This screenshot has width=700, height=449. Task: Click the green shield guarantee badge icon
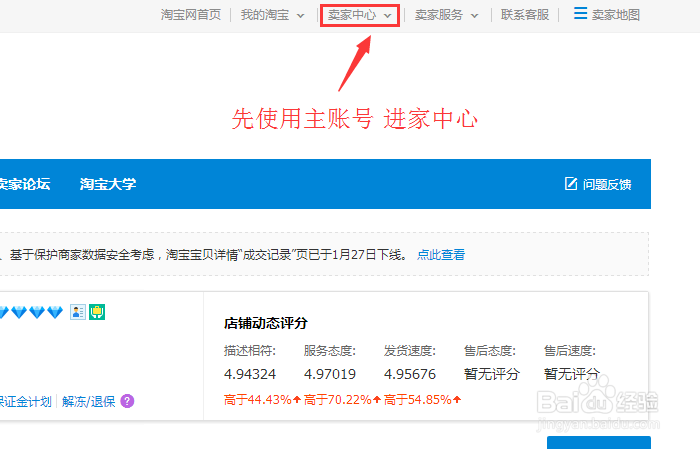[x=97, y=312]
